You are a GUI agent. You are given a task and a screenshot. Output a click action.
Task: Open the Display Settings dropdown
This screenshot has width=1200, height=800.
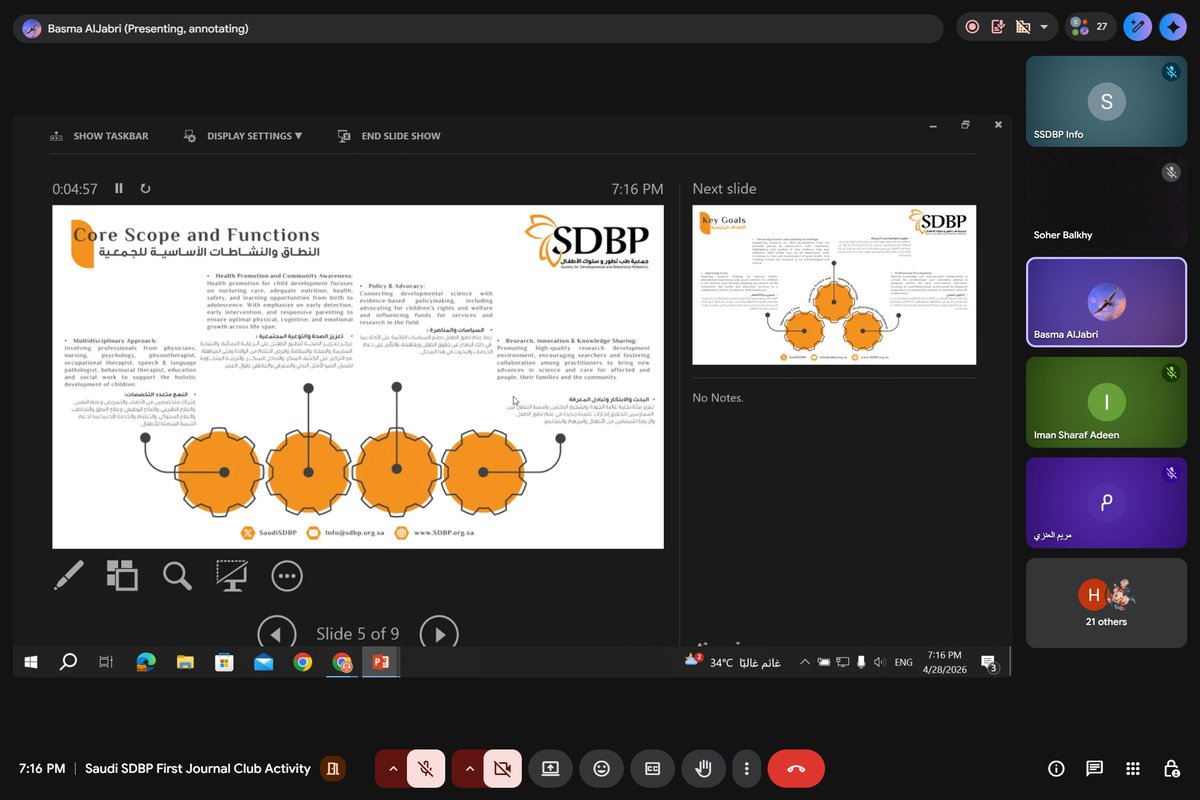(242, 136)
